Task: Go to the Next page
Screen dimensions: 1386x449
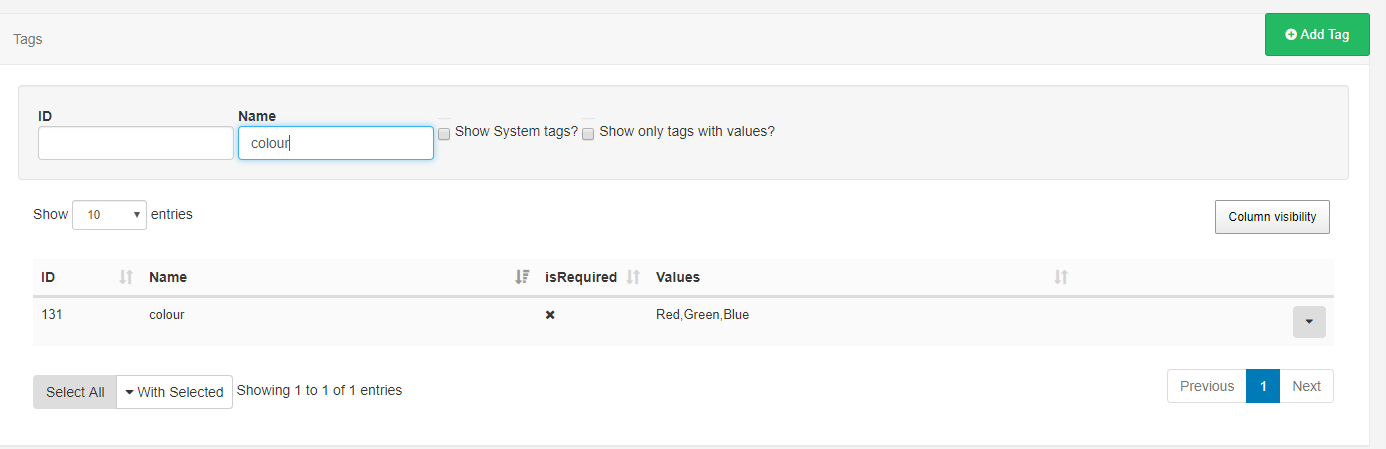Action: [1306, 386]
